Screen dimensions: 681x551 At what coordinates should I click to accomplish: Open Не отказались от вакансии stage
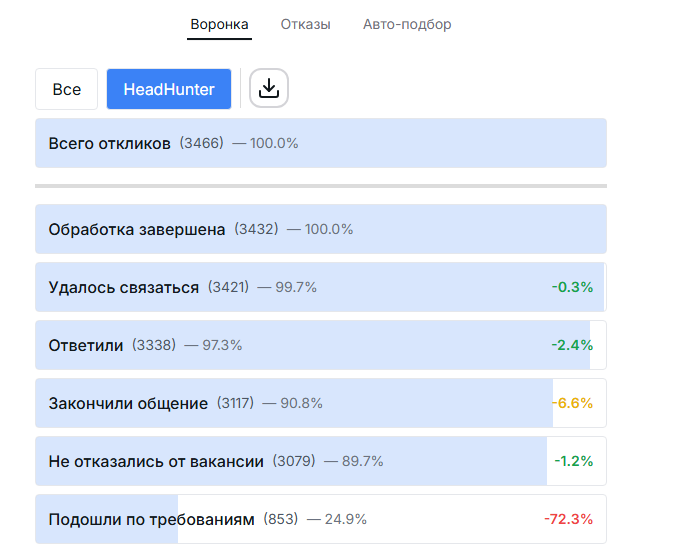point(156,461)
